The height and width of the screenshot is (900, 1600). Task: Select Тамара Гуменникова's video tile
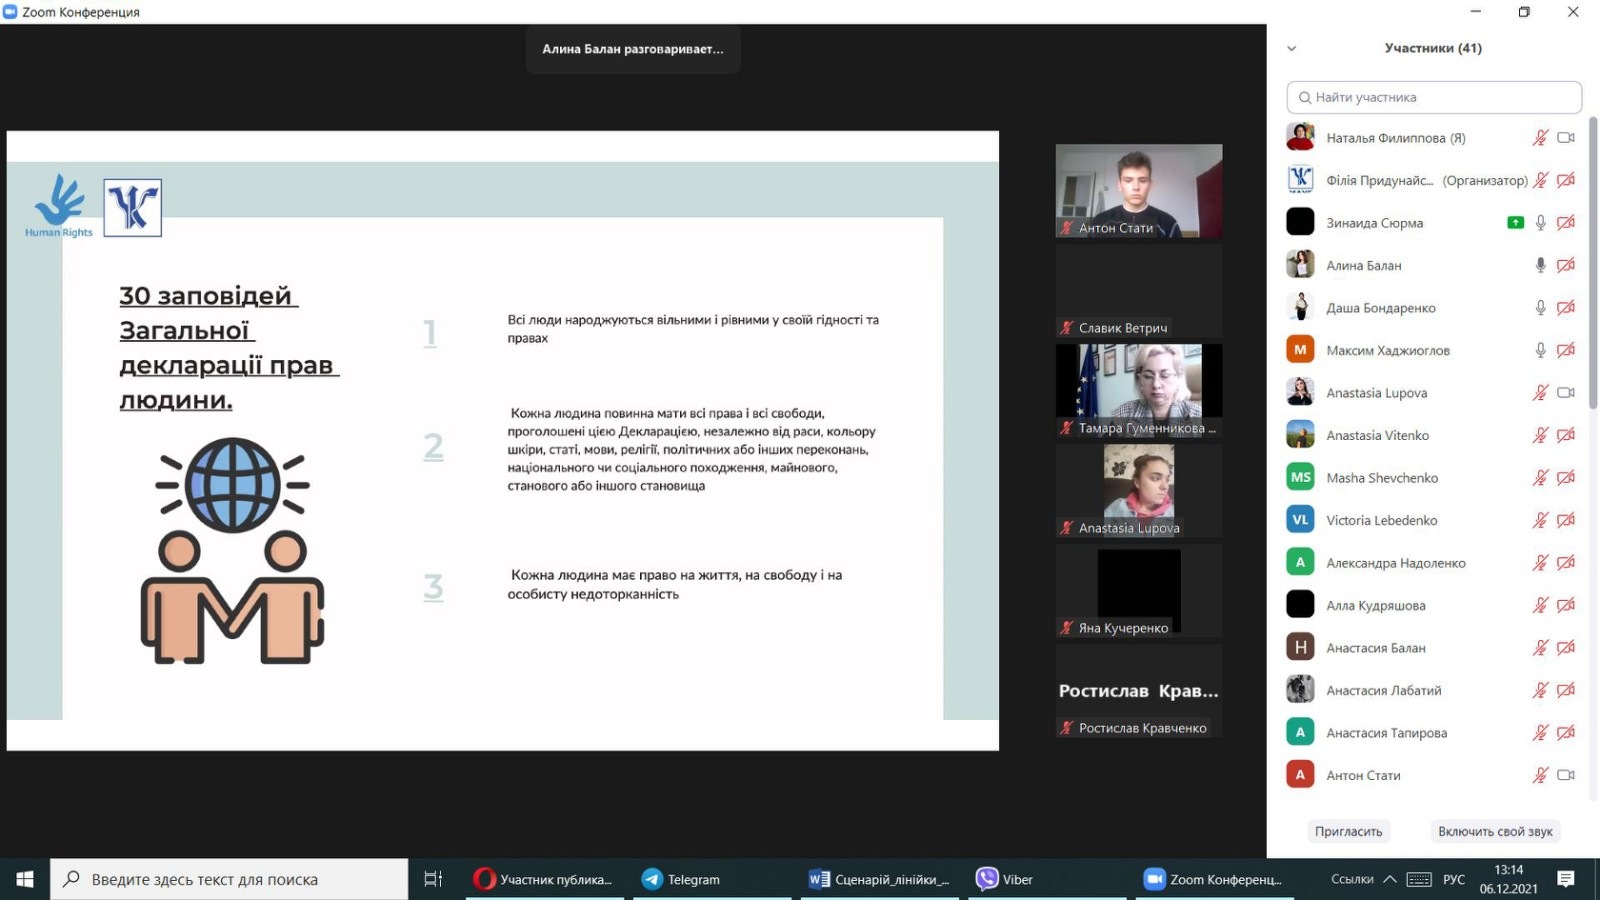1139,390
